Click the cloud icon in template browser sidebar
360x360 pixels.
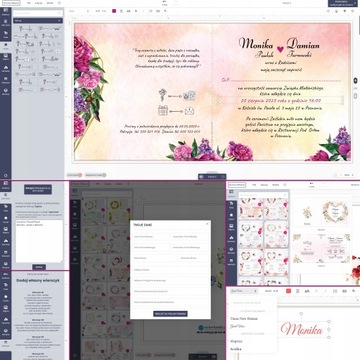(231, 239)
